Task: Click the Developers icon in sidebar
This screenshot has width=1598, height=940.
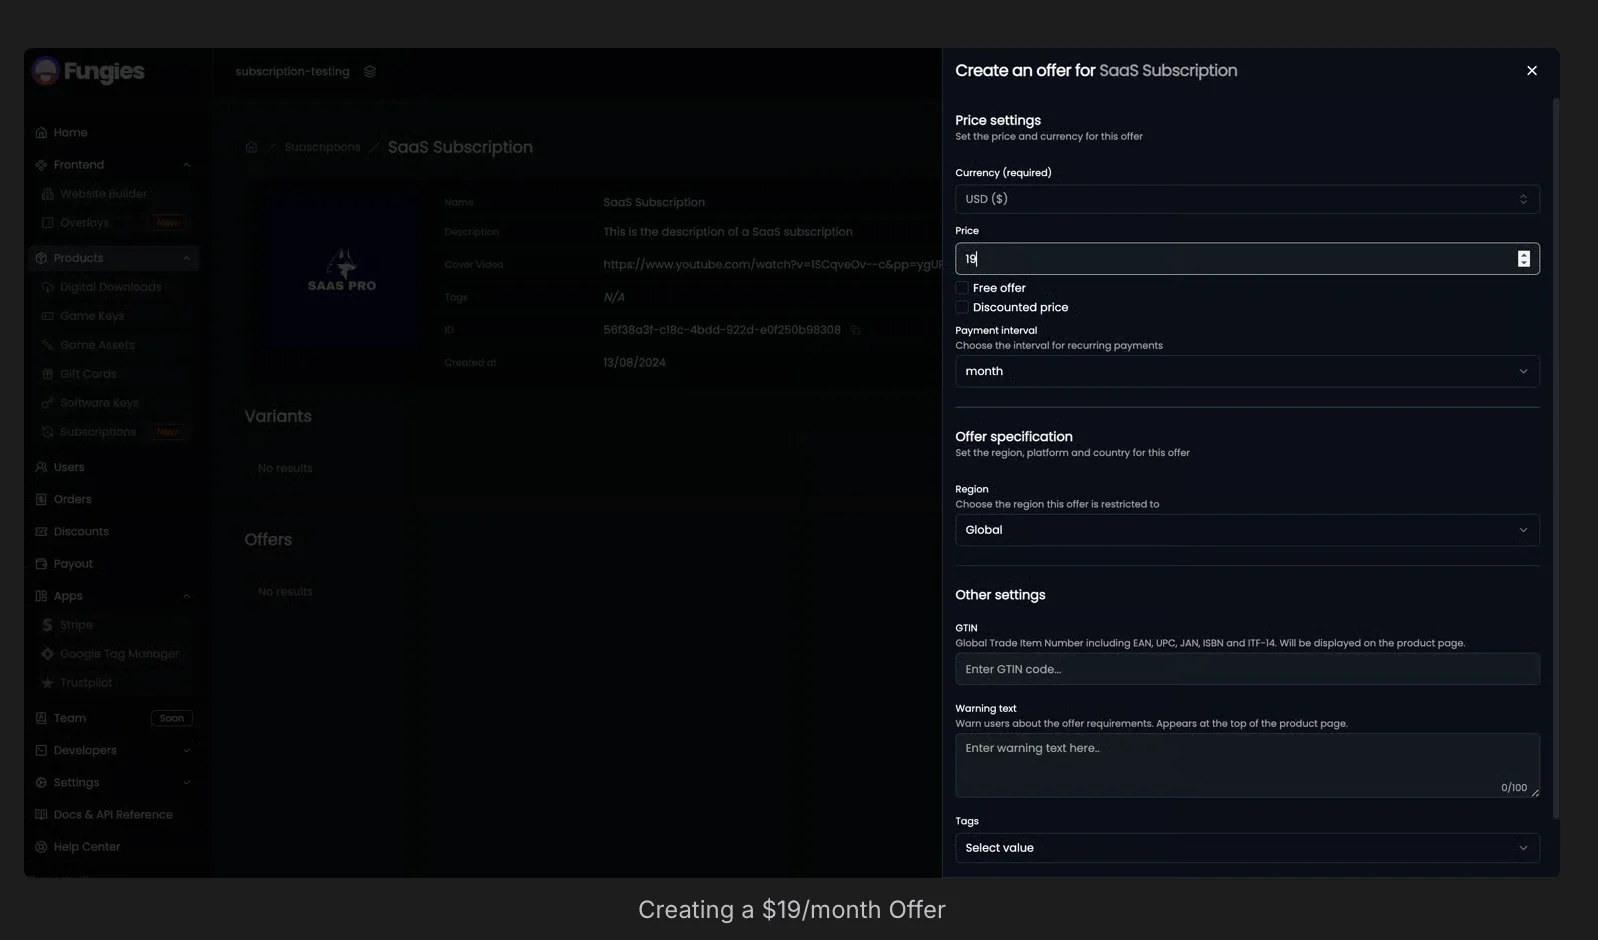Action: (x=41, y=750)
